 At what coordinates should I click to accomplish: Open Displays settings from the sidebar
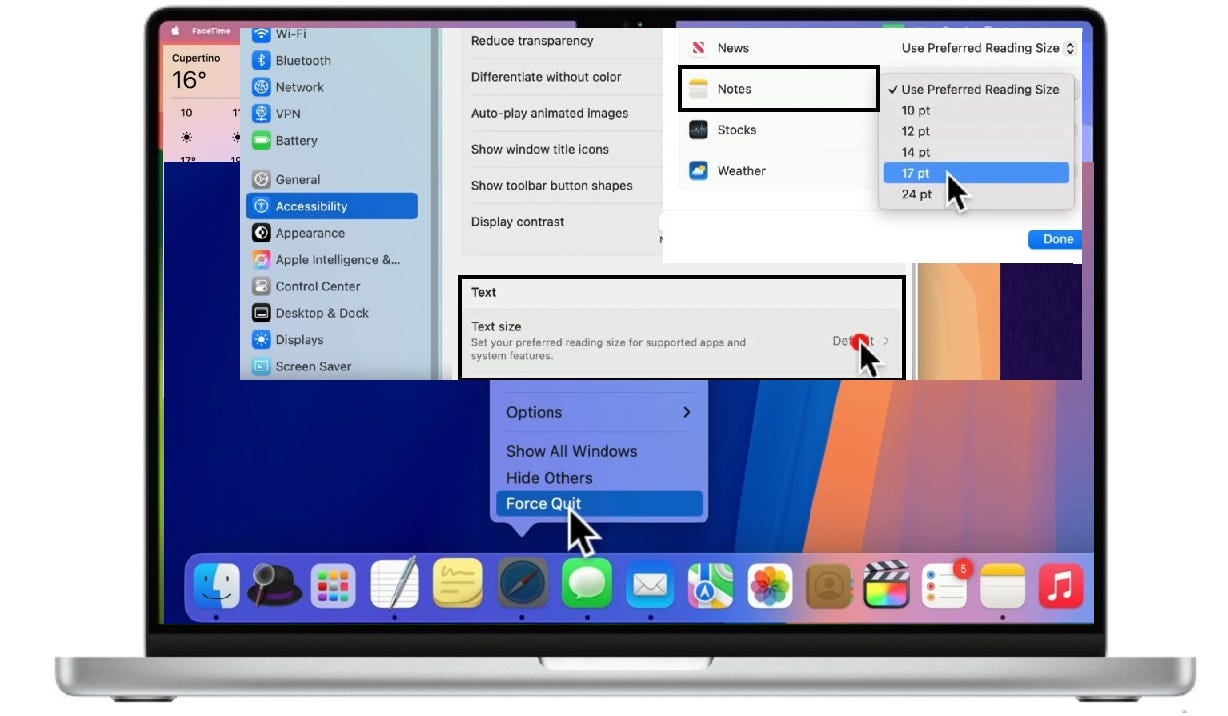tap(298, 339)
